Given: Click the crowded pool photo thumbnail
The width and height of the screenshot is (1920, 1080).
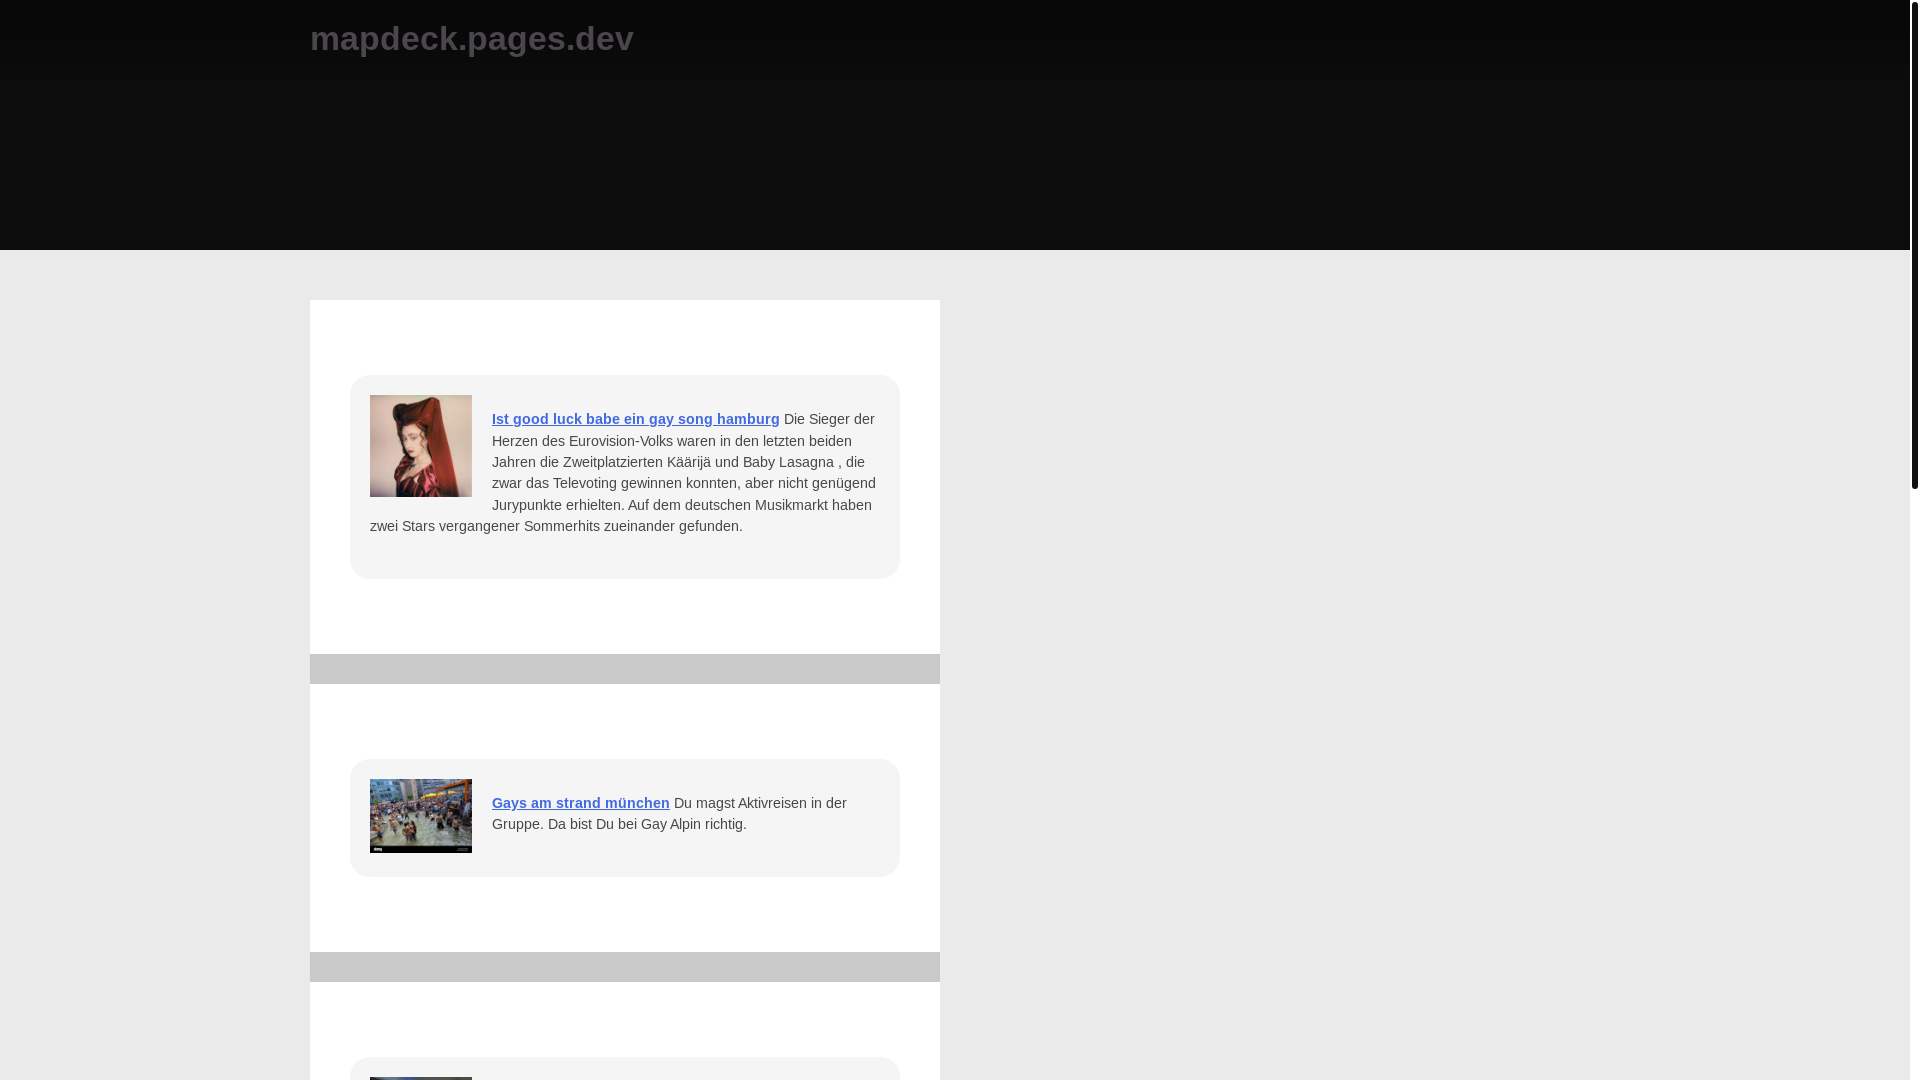Looking at the screenshot, I should click(421, 816).
